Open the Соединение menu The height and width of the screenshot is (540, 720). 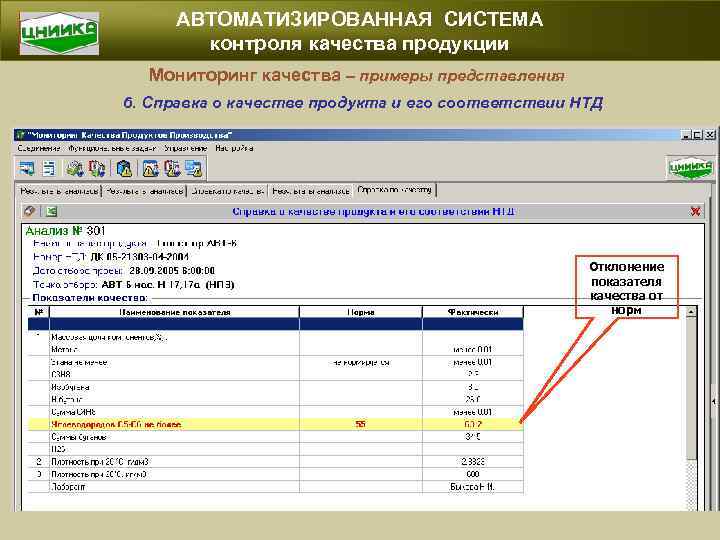pyautogui.click(x=39, y=148)
